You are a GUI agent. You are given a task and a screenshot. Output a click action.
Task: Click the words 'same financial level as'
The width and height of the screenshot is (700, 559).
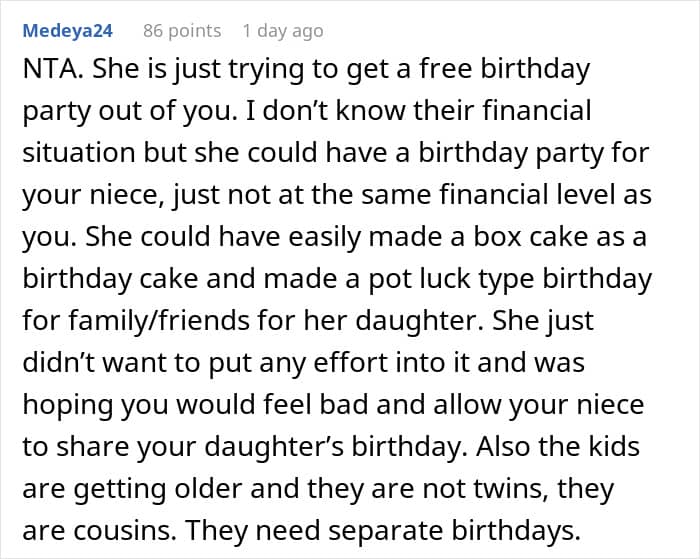coord(506,195)
